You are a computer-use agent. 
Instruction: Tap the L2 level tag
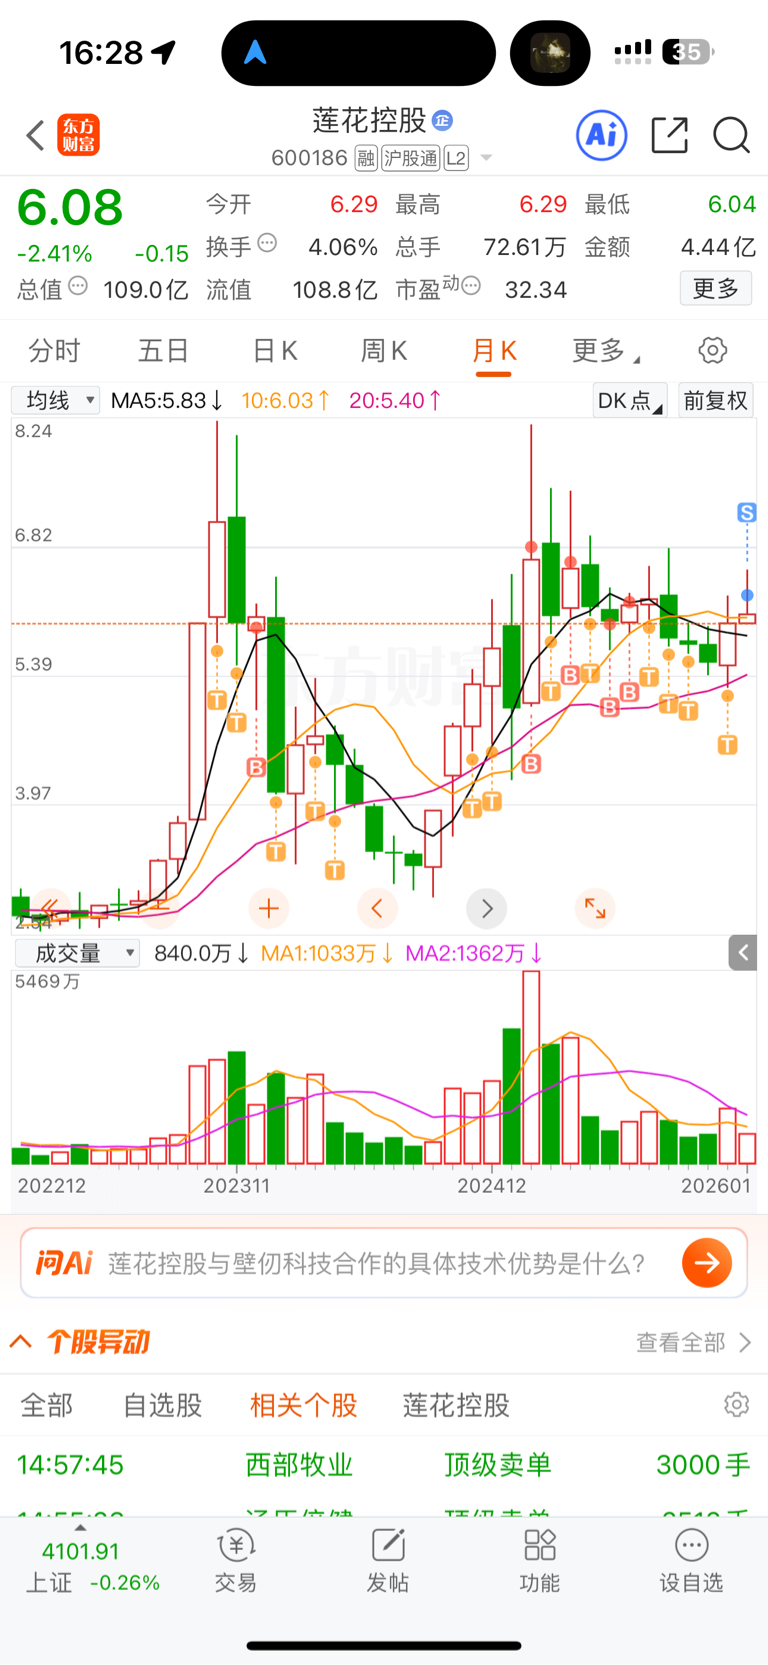(456, 158)
